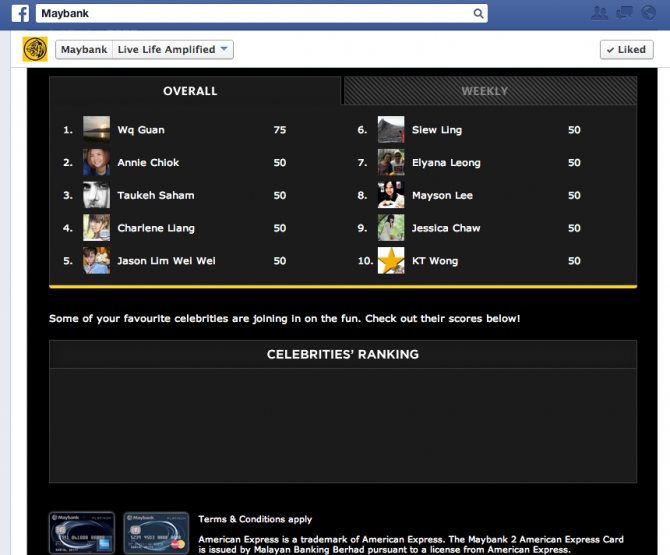Open messages icon in top bar
The image size is (670, 555).
[624, 13]
